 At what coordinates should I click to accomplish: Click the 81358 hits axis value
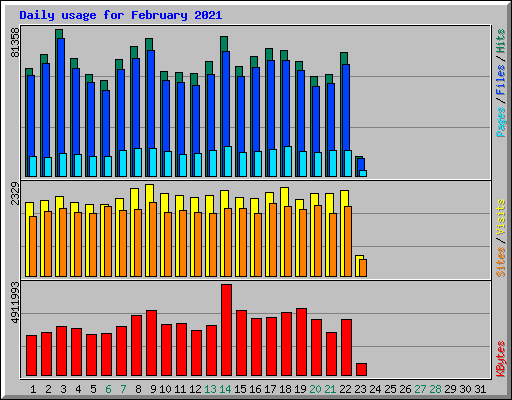tap(15, 42)
